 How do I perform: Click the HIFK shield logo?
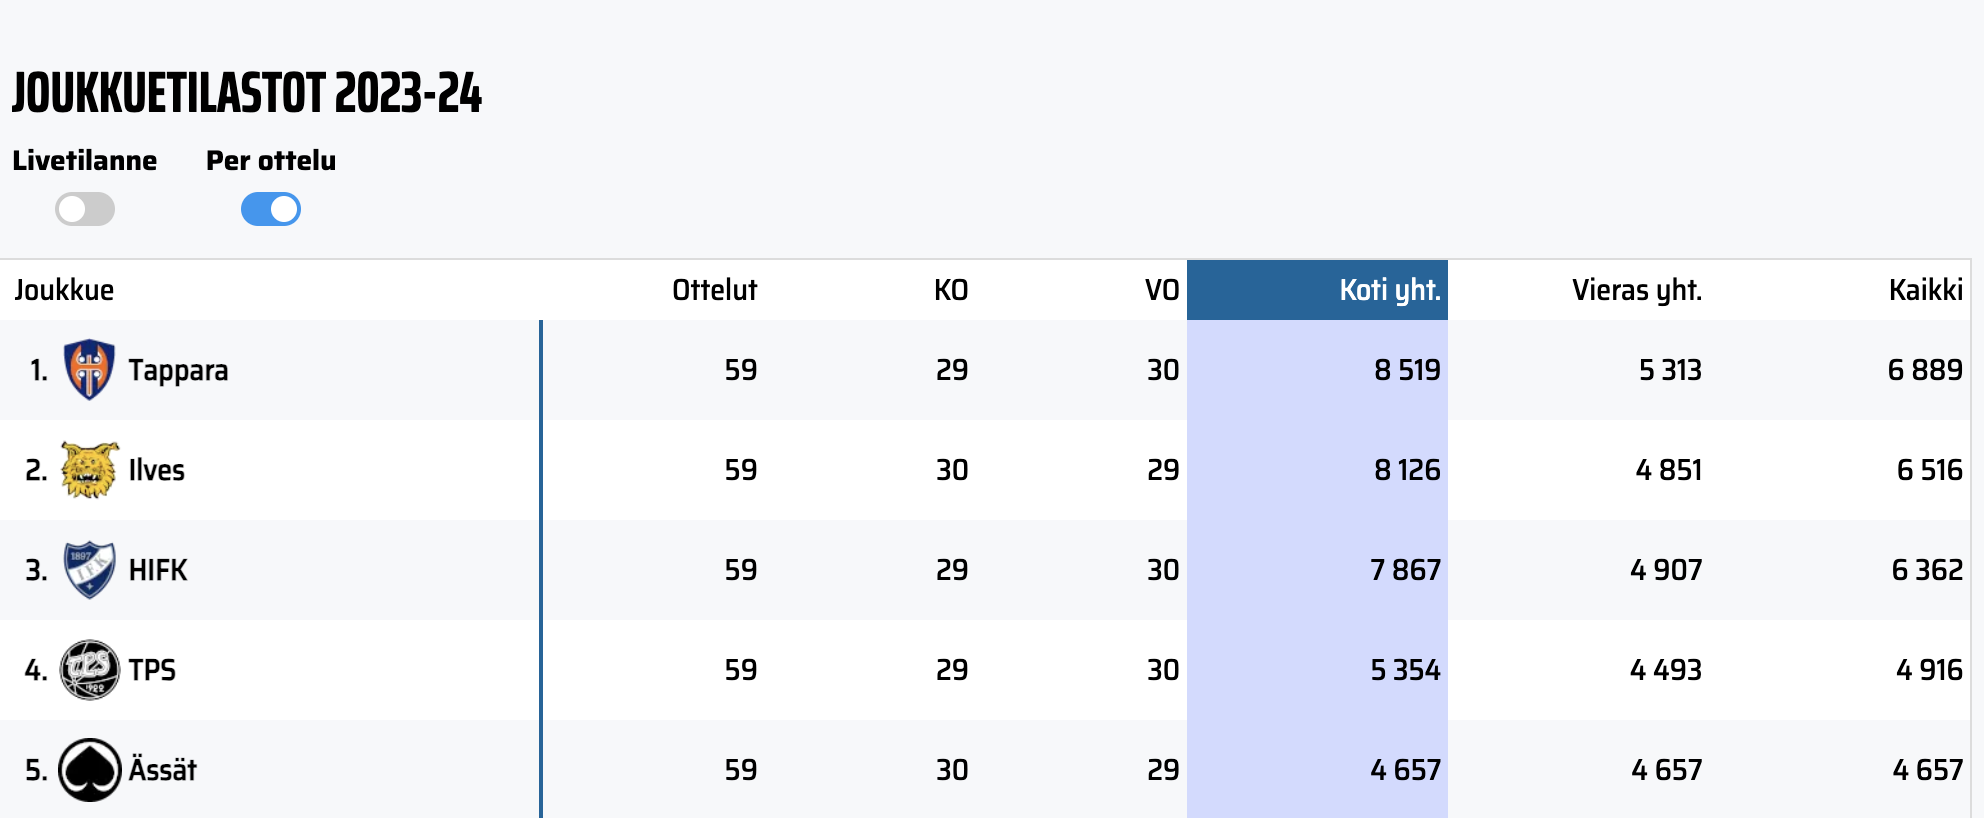click(89, 570)
